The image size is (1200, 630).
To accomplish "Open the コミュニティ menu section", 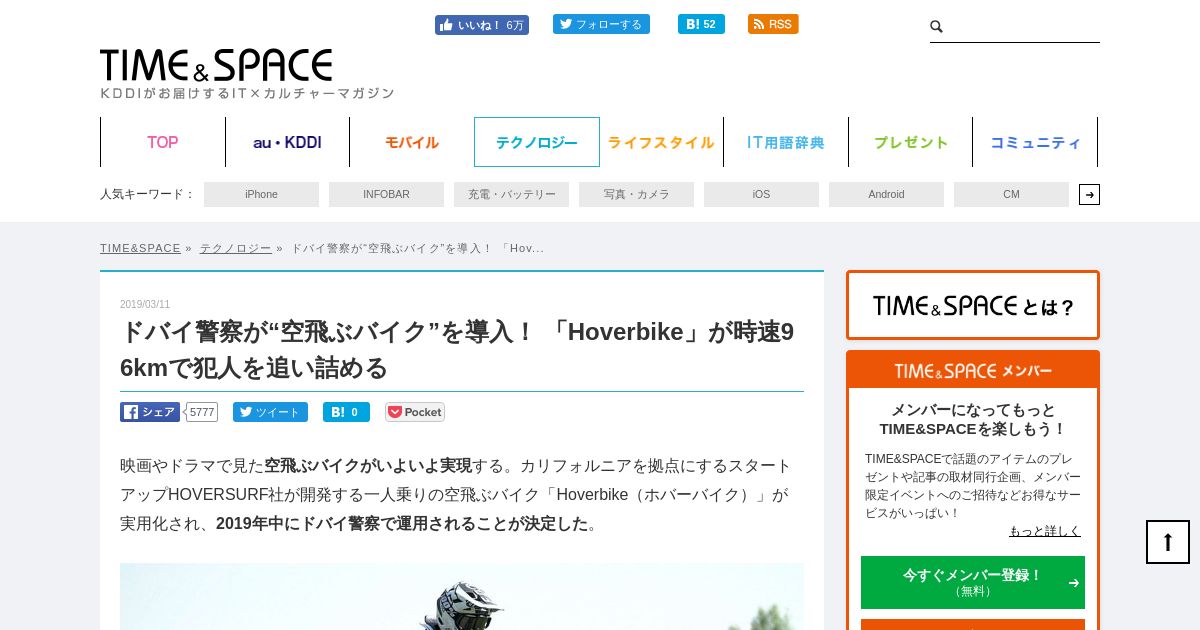I will pyautogui.click(x=1035, y=142).
